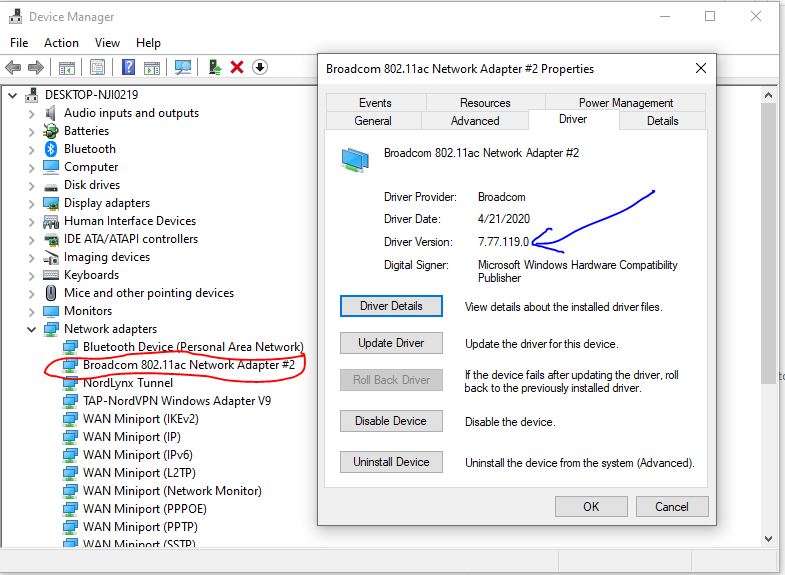
Task: Click Scan for hardware changes monitor icon
Action: (x=183, y=67)
